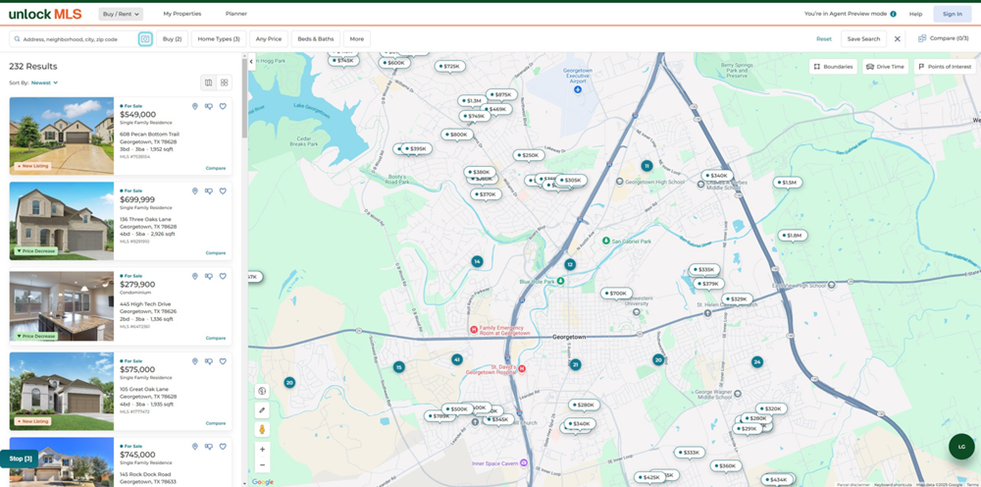Screen dimensions: 981x487
Task: Open the More filters dropdown
Action: pos(357,39)
